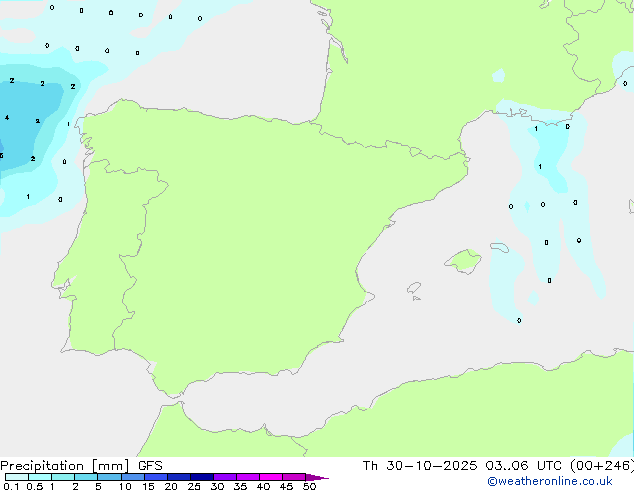
Task: Select the 1–2 mm legend color box
Action: point(63,477)
